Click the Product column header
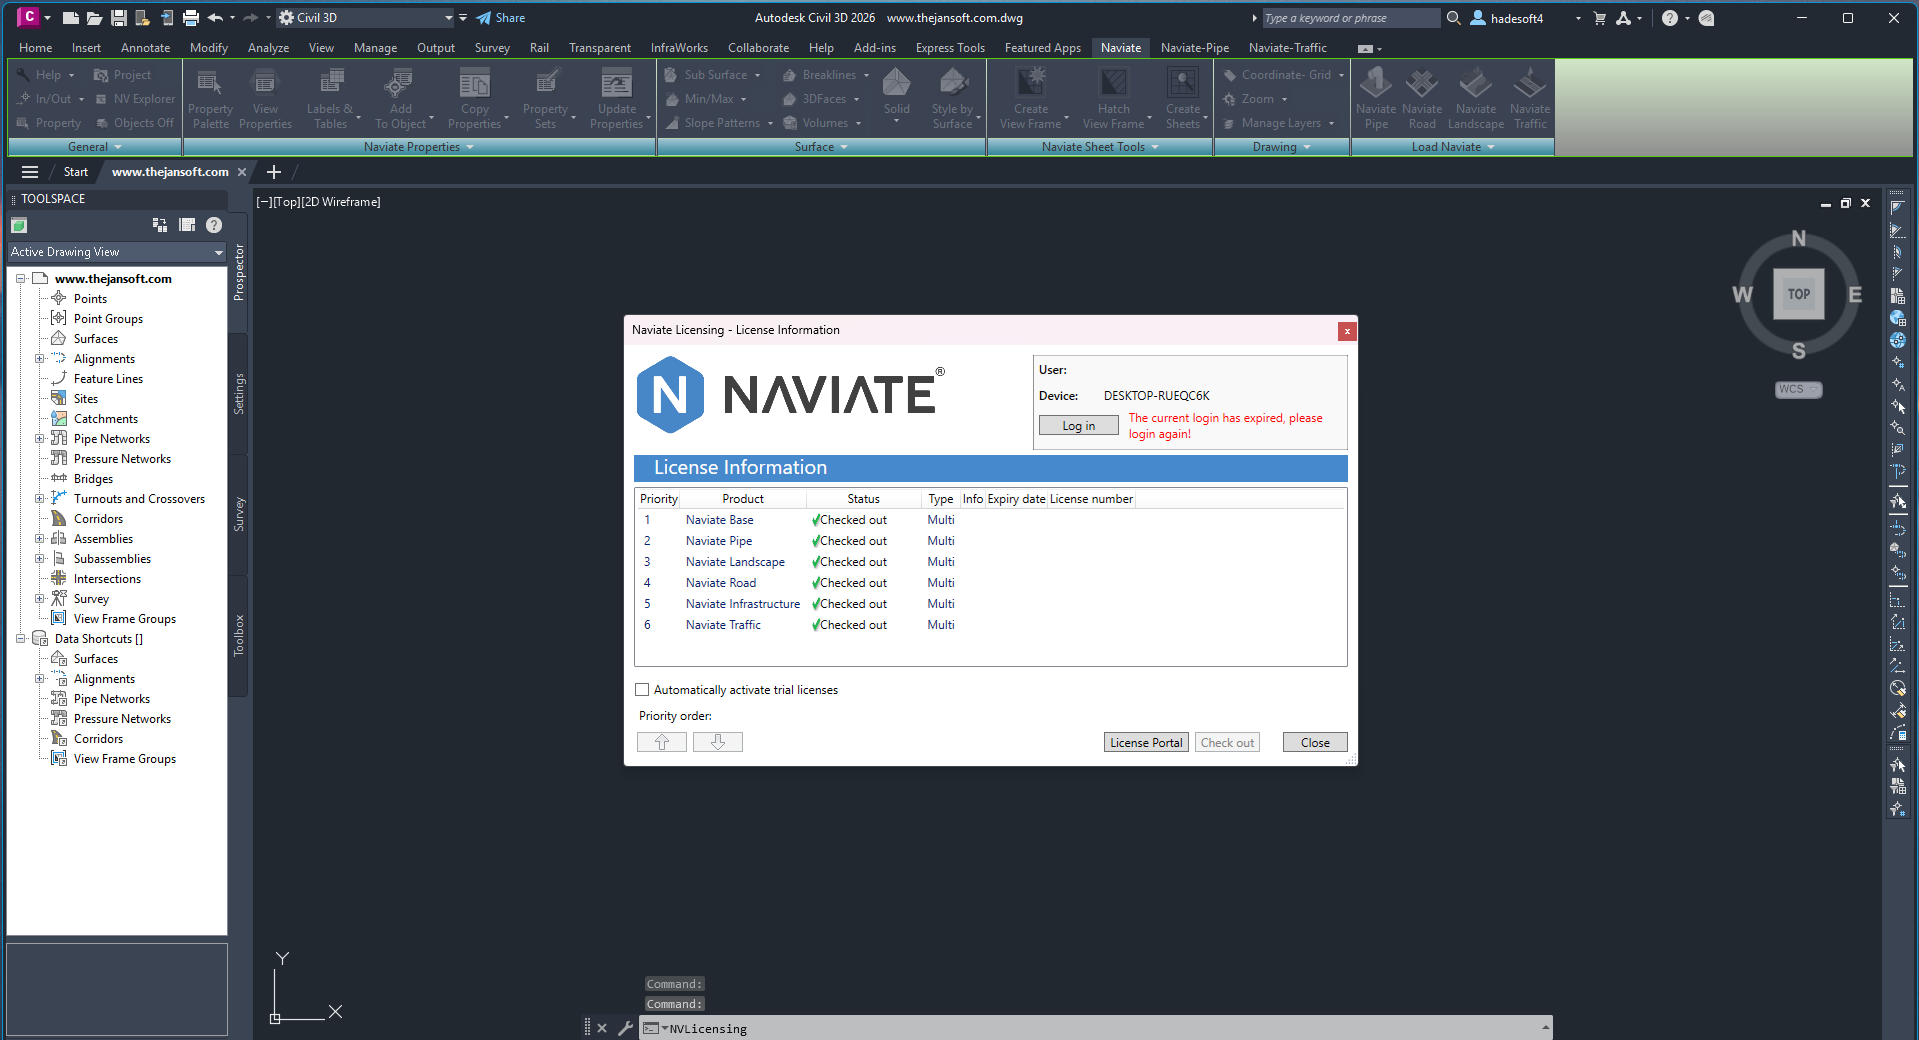 coord(743,499)
